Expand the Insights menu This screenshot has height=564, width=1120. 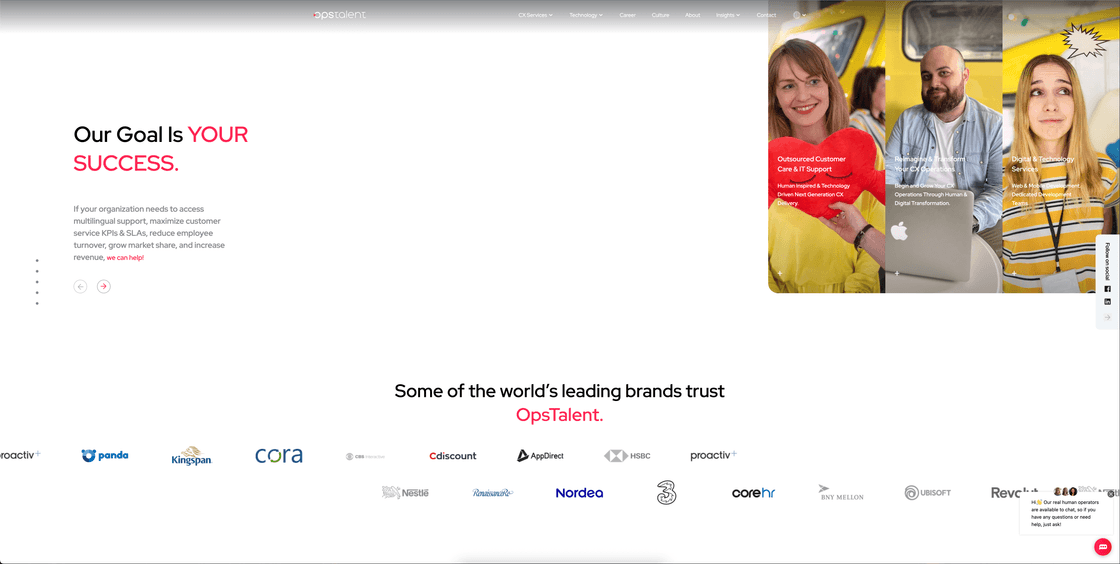(x=728, y=15)
